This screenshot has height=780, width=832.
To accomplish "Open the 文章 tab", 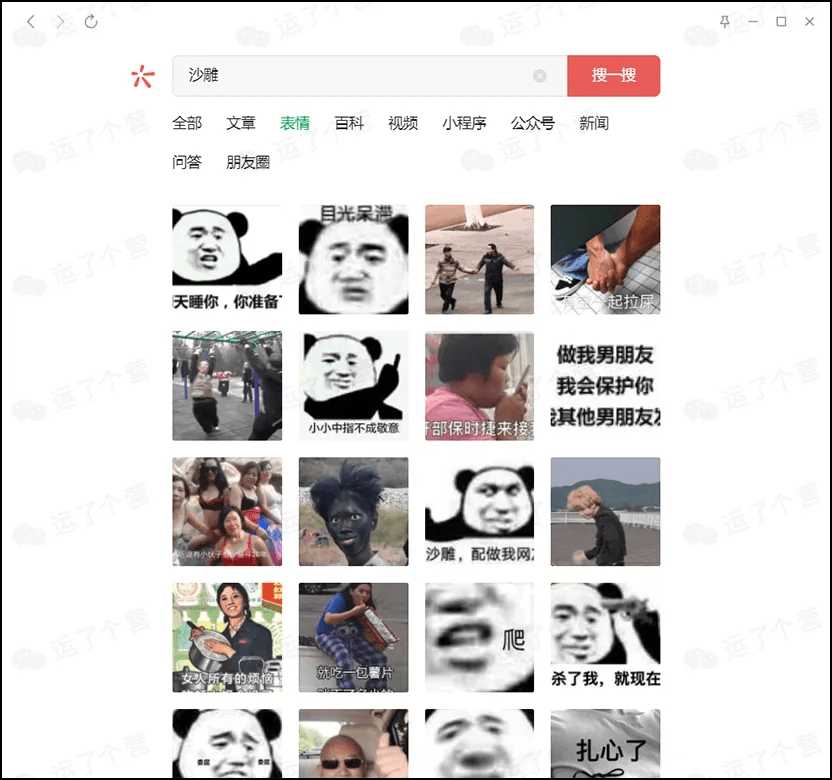I will coord(241,123).
